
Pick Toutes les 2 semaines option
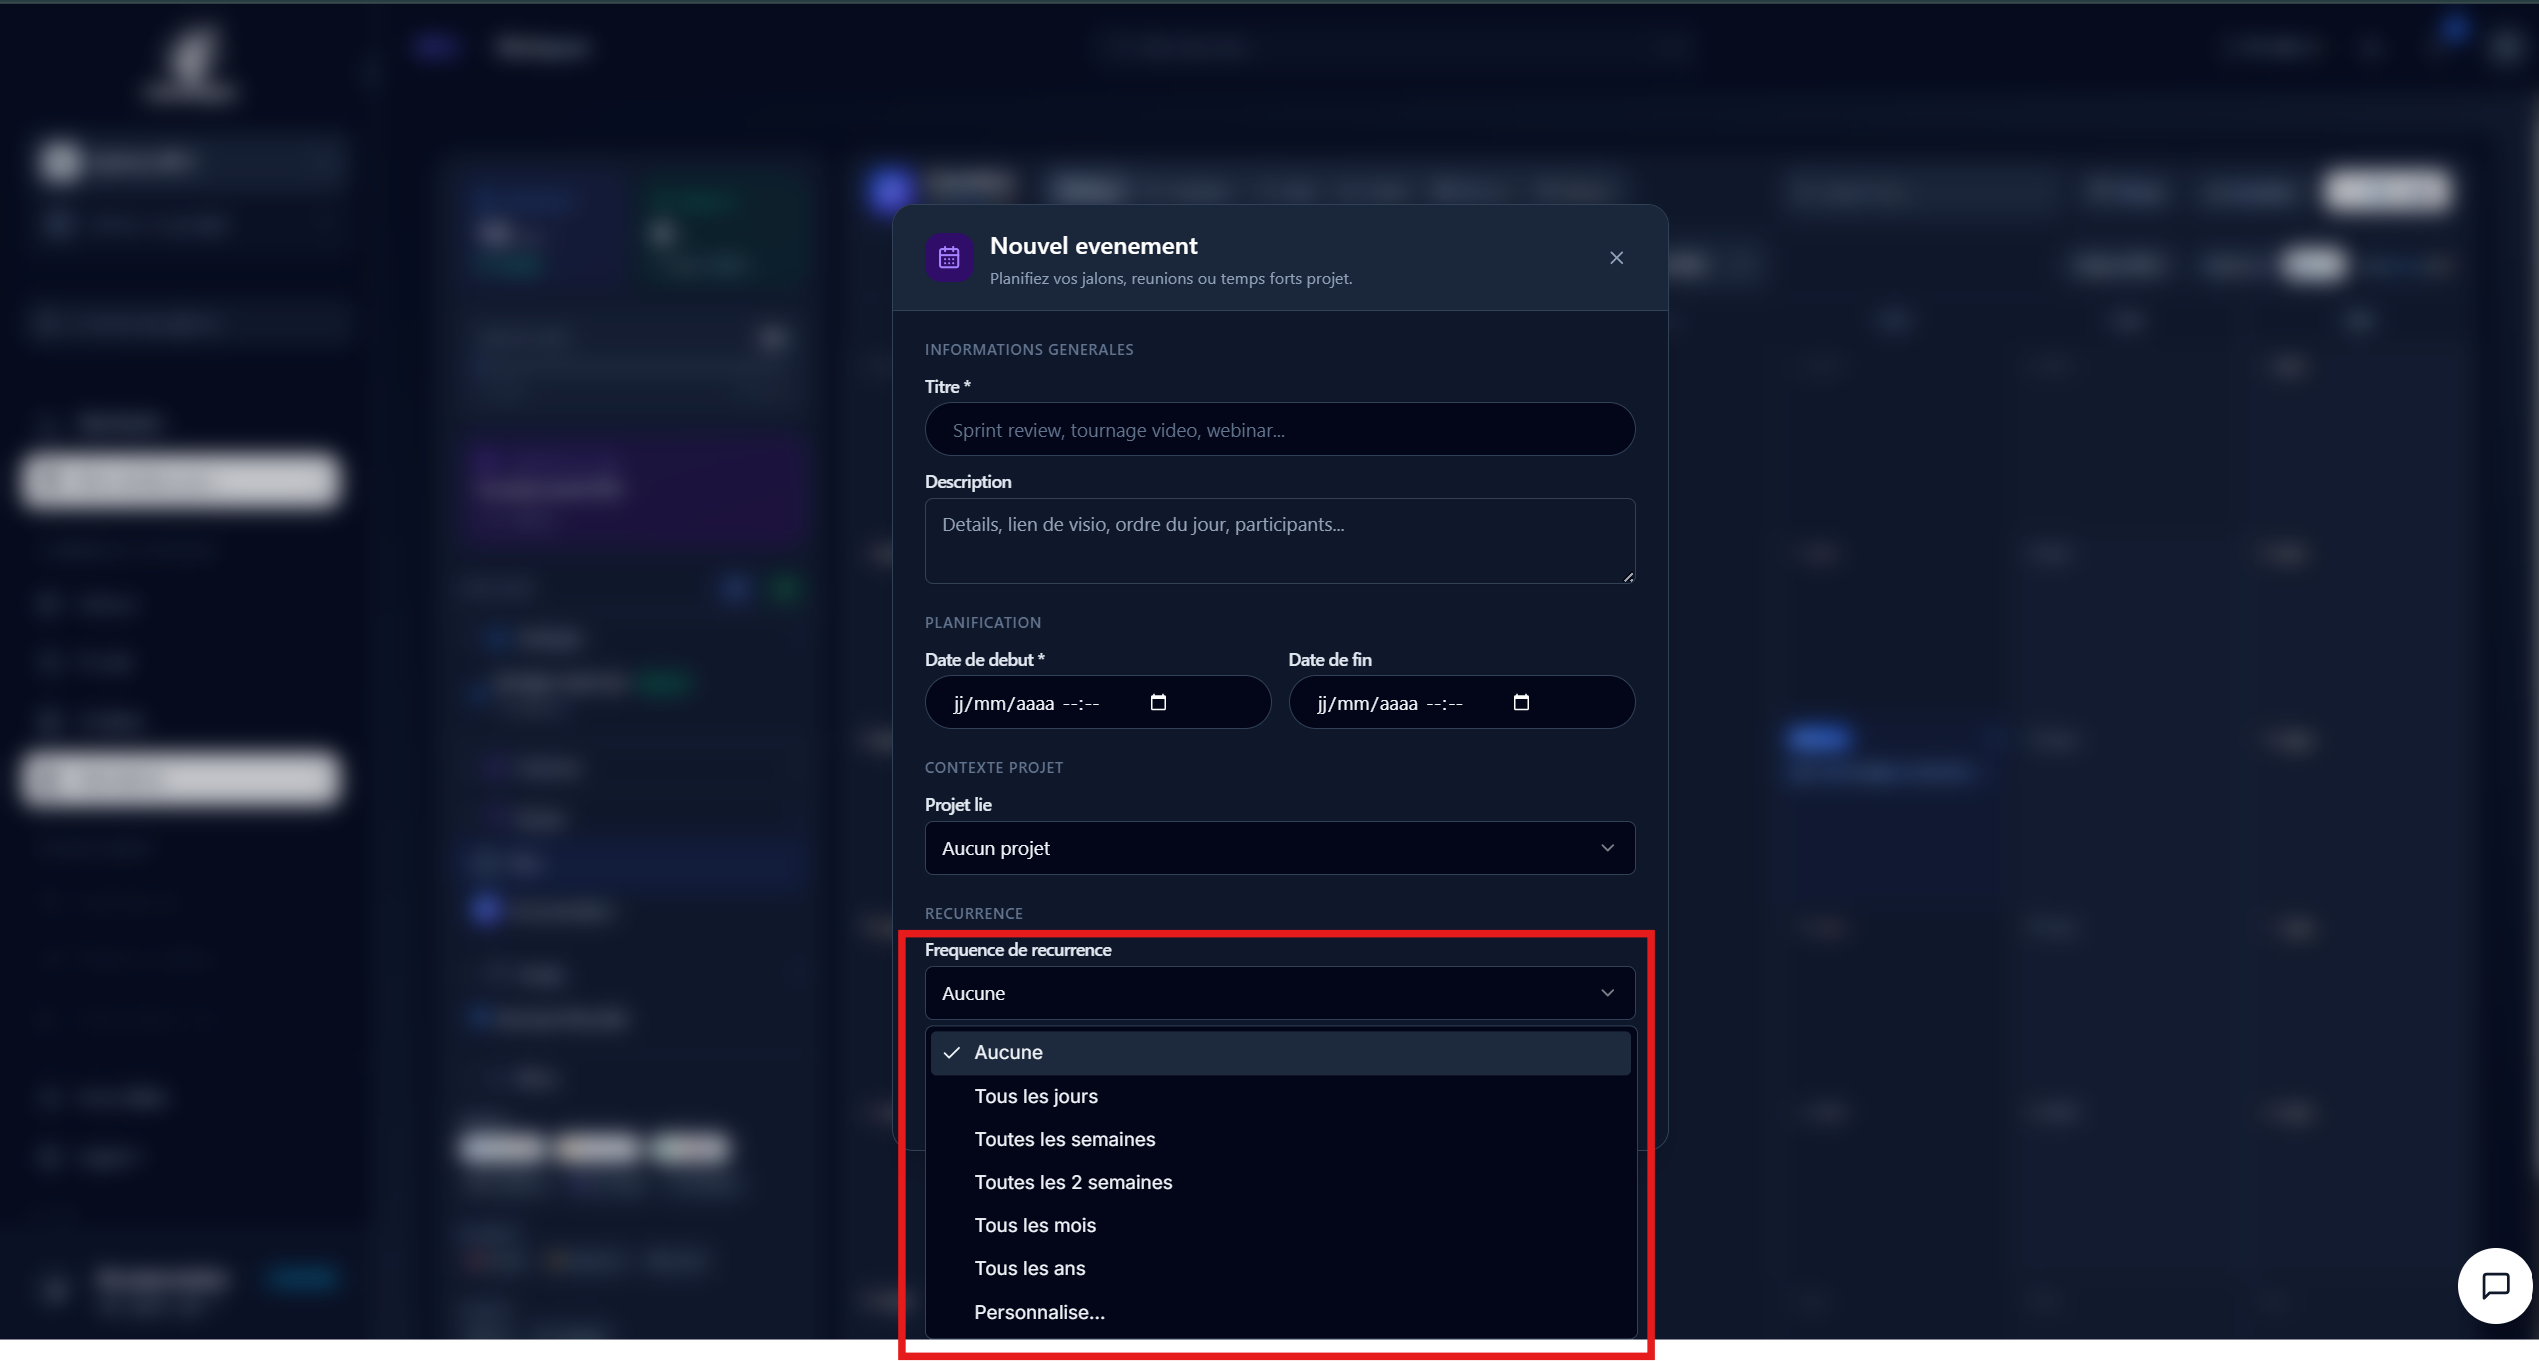(1073, 1182)
